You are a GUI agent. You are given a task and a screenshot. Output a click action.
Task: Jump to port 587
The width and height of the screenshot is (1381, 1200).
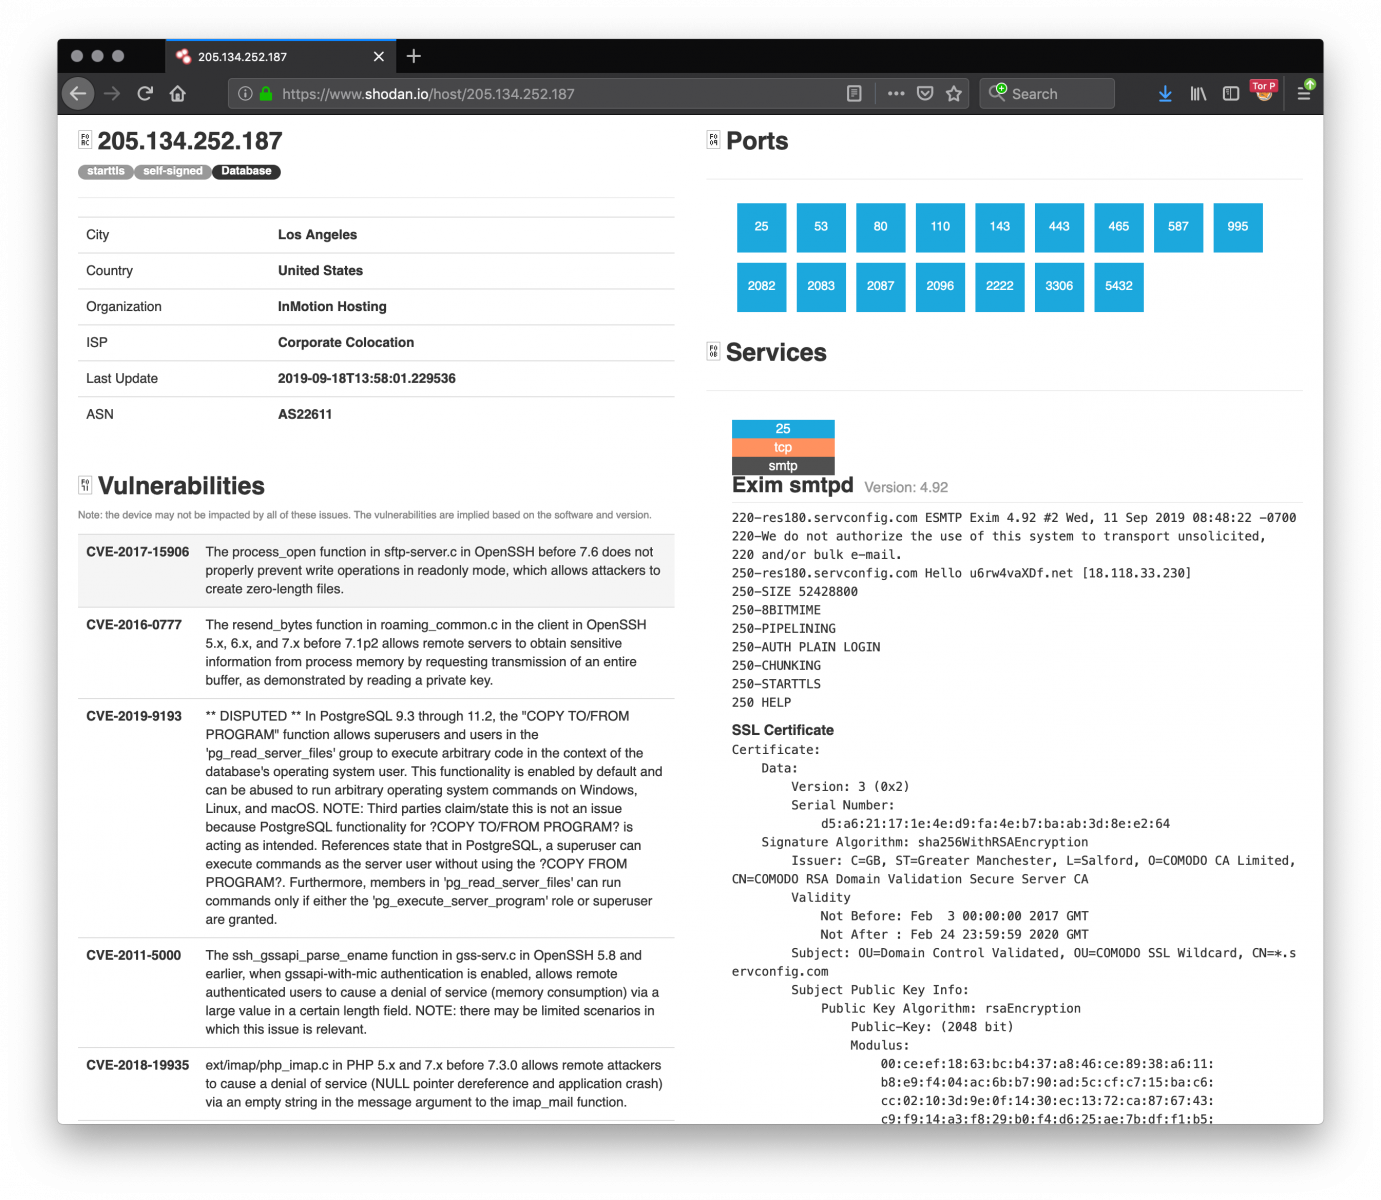coord(1178,227)
